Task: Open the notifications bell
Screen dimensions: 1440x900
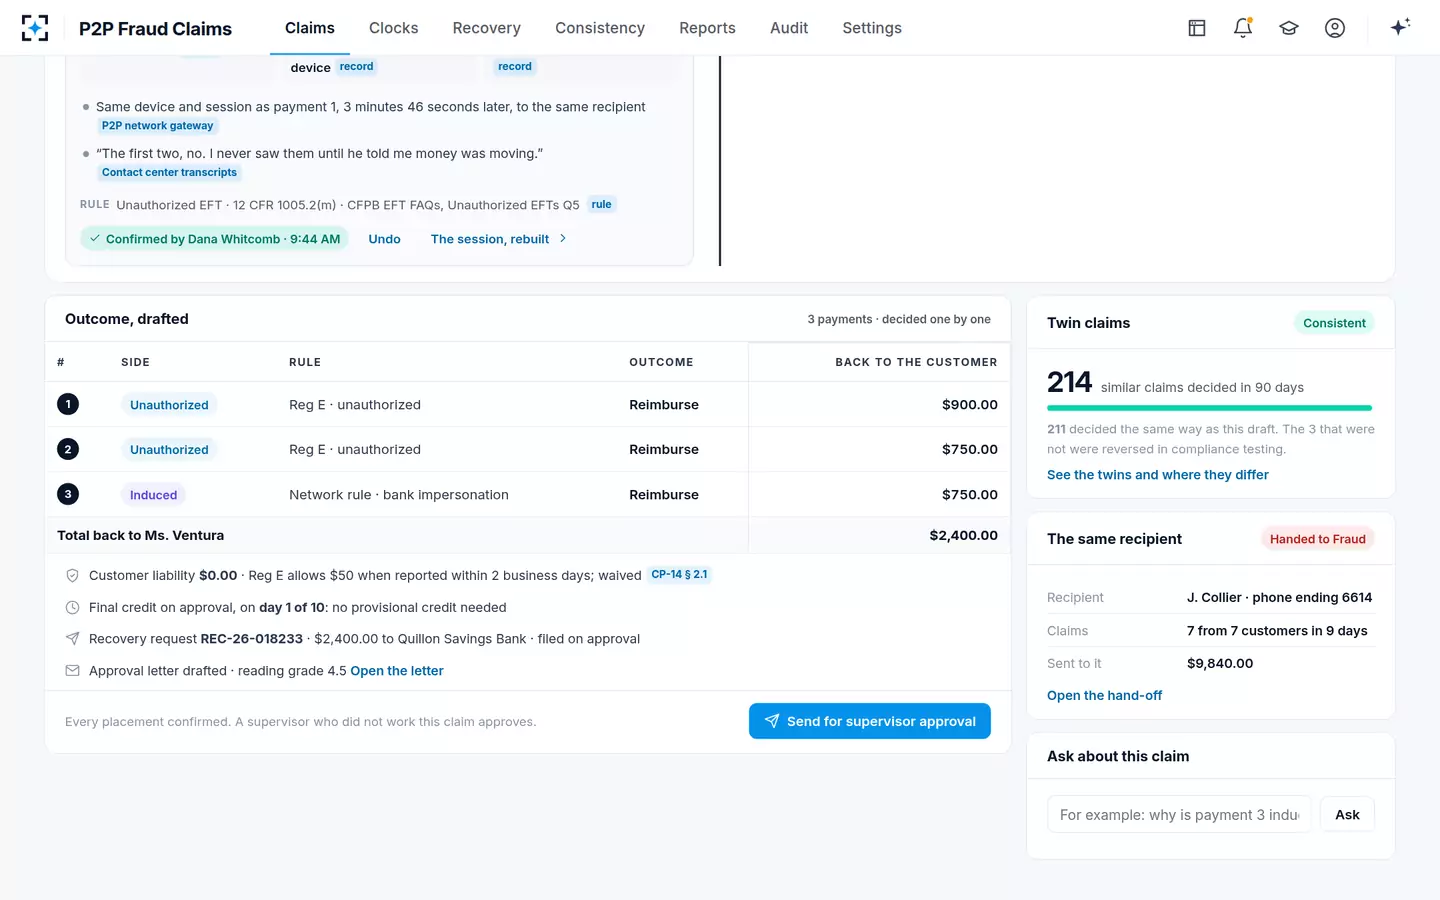Action: click(x=1243, y=28)
